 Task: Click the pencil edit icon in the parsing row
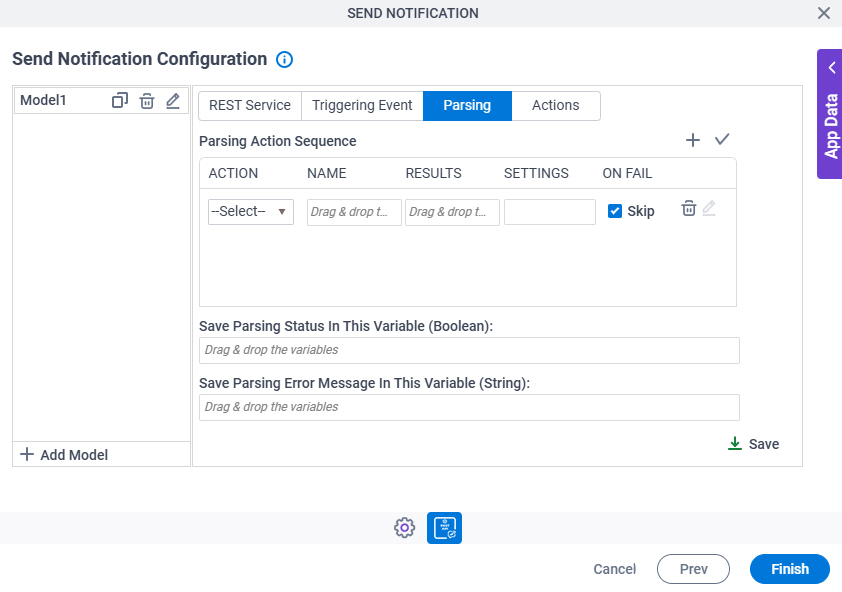tap(709, 208)
